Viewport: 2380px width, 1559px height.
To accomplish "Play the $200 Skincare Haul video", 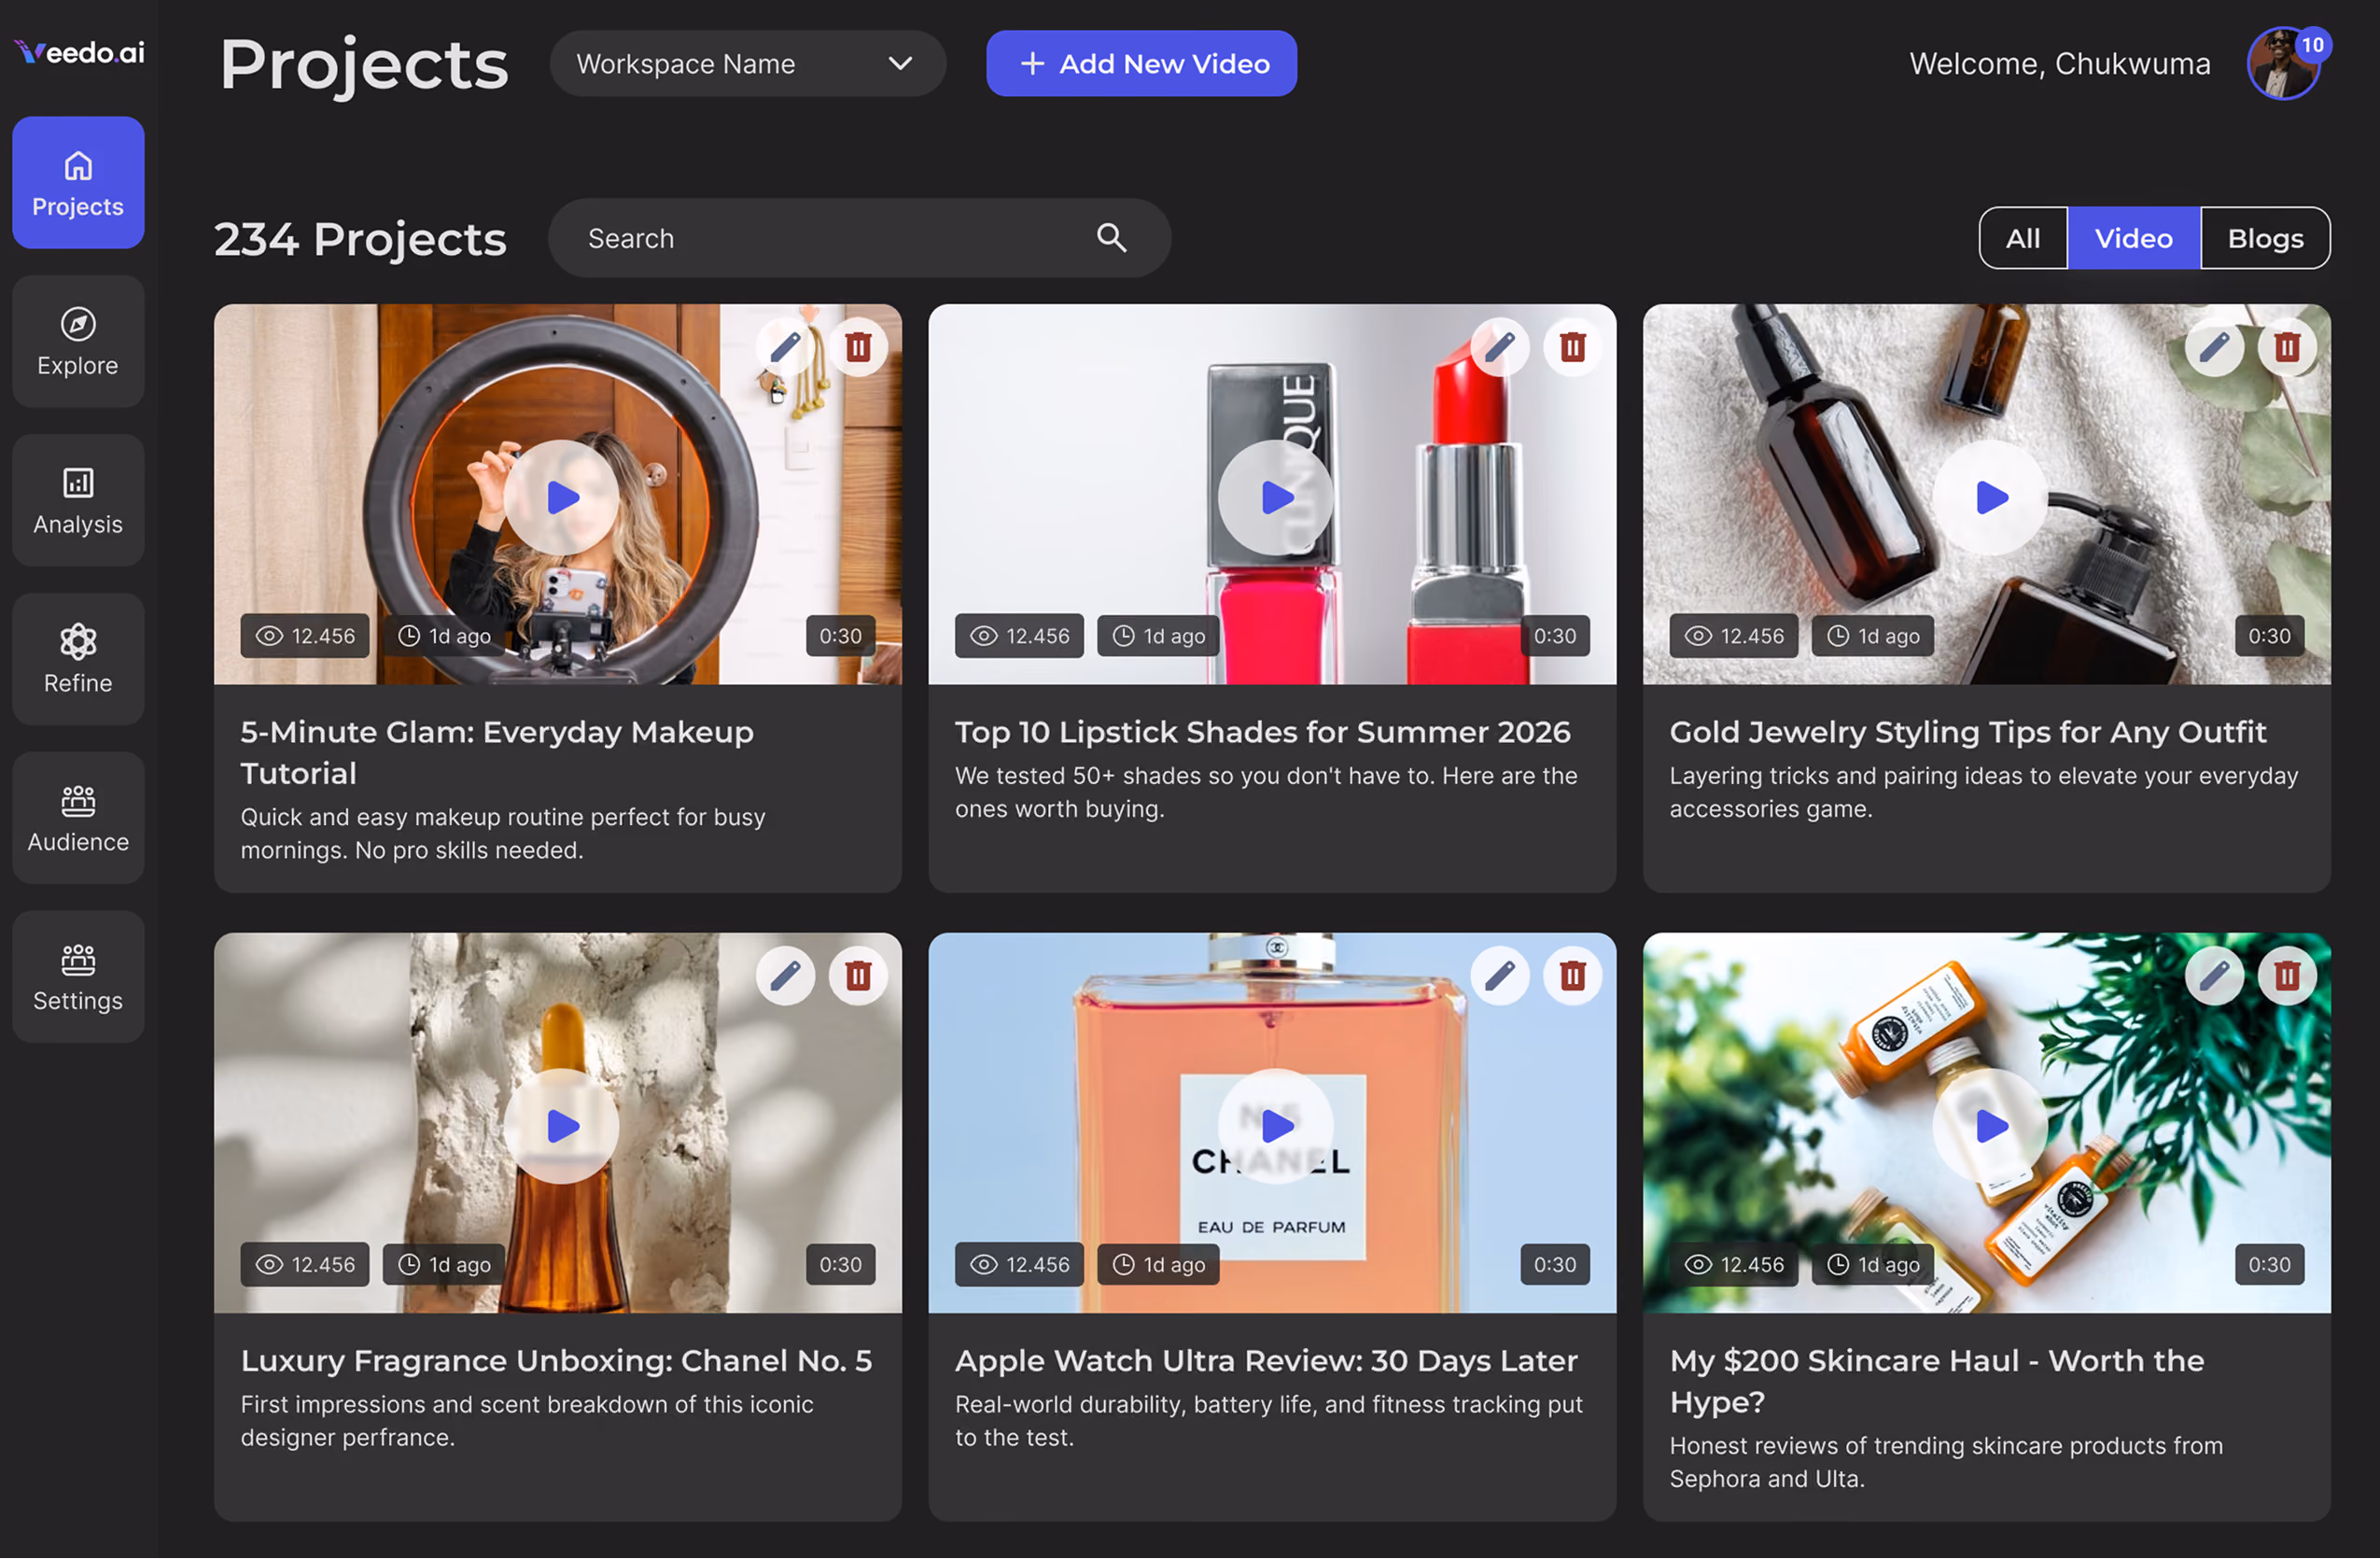I will (1991, 1127).
